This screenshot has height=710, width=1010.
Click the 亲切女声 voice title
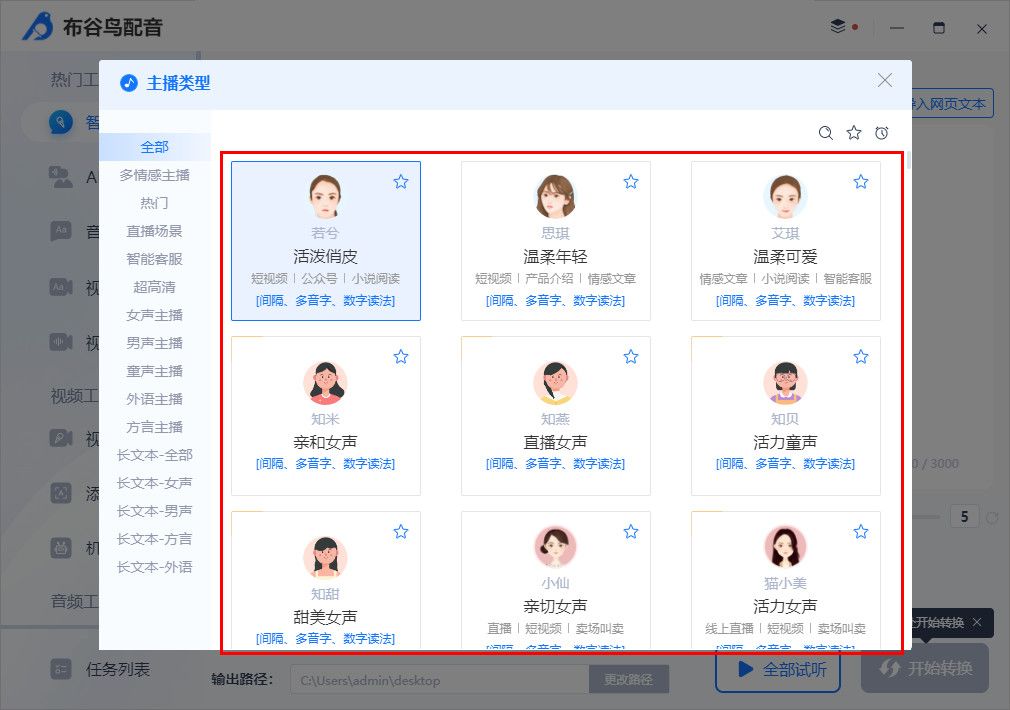point(555,606)
